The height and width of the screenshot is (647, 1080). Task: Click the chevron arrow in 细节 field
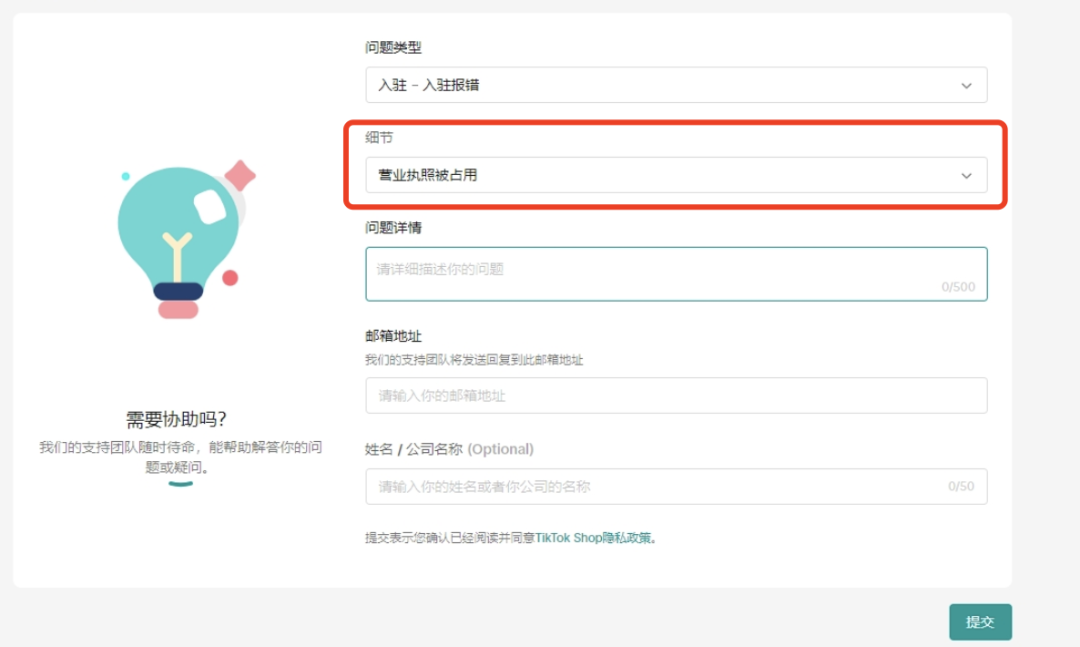(966, 176)
